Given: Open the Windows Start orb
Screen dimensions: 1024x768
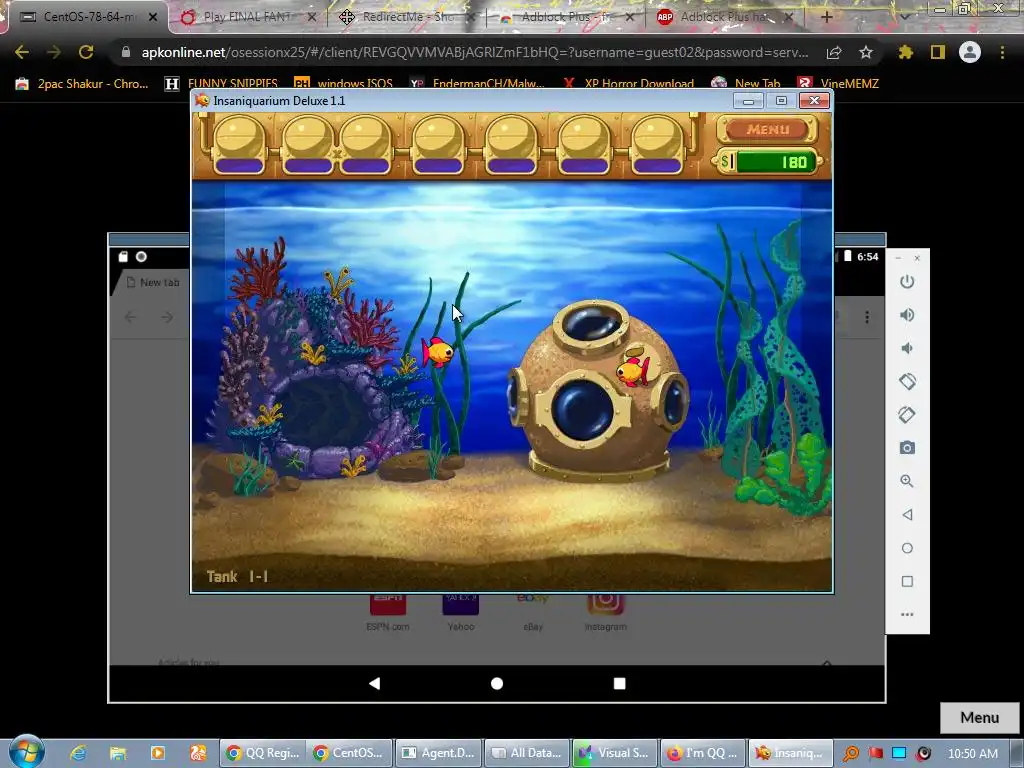Looking at the screenshot, I should tap(27, 752).
